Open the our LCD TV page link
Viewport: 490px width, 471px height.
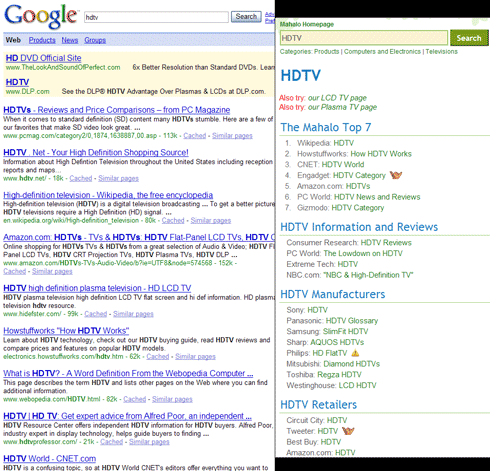point(337,98)
